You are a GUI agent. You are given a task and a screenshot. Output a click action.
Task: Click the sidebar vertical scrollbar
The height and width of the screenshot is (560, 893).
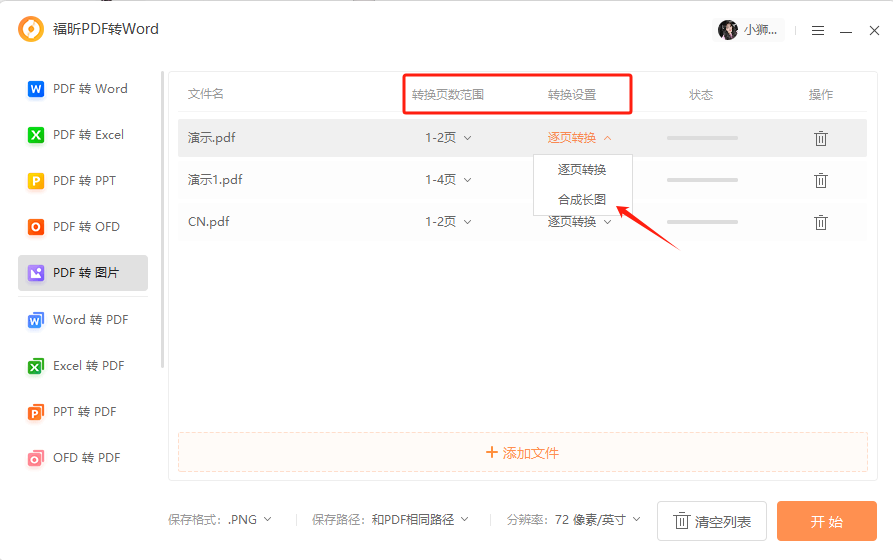(x=162, y=219)
